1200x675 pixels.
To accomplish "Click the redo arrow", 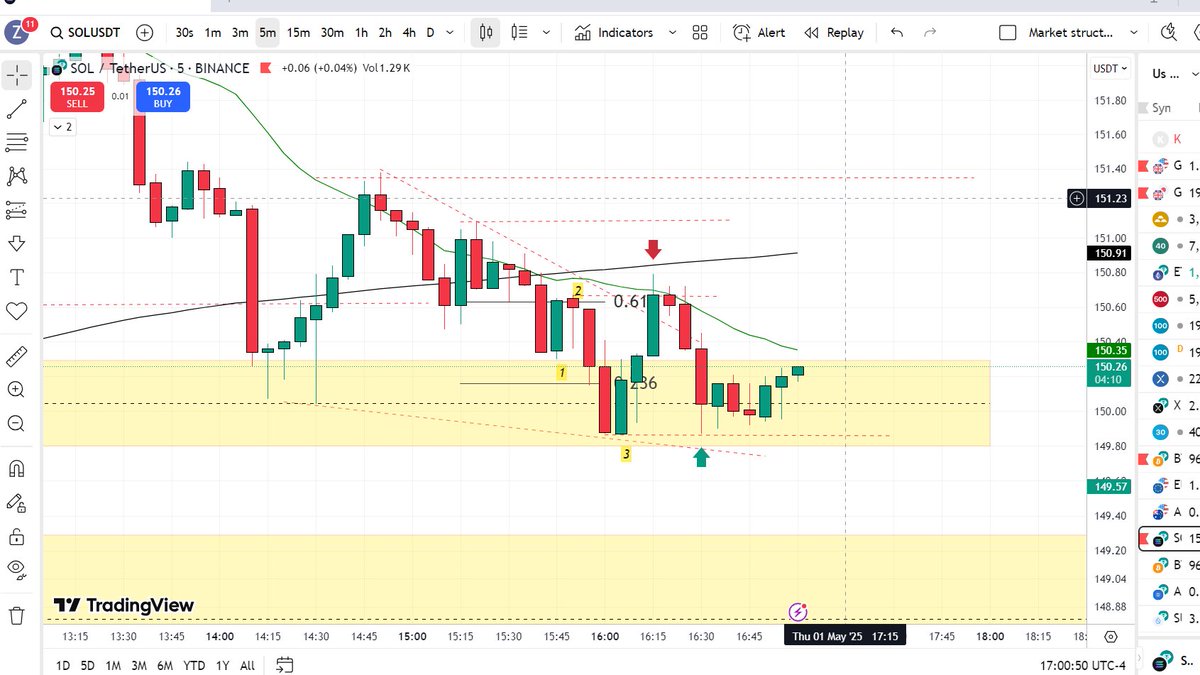I will click(930, 32).
